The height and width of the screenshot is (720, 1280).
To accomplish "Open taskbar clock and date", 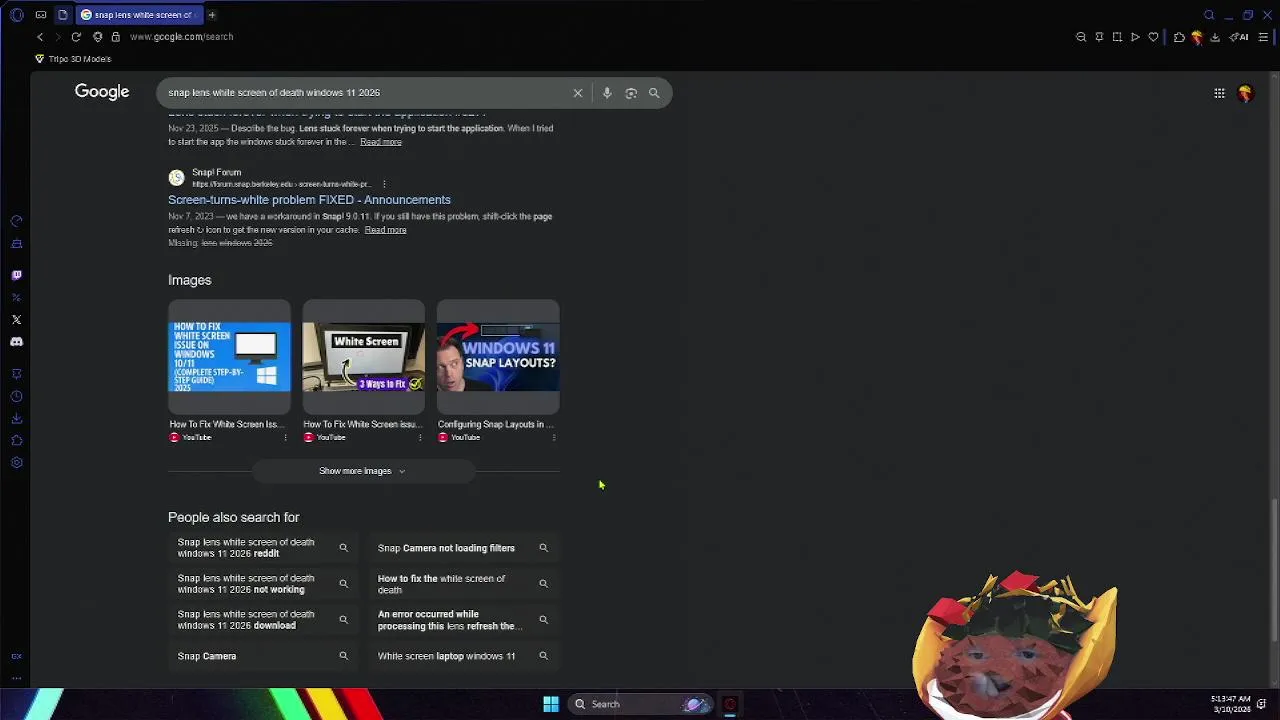I will (x=1230, y=704).
